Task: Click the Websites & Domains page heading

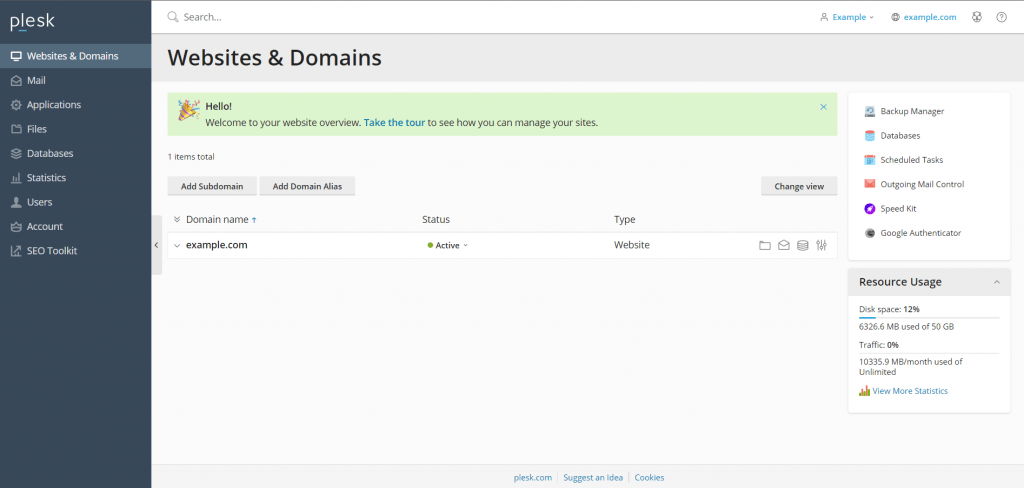Action: (x=274, y=57)
